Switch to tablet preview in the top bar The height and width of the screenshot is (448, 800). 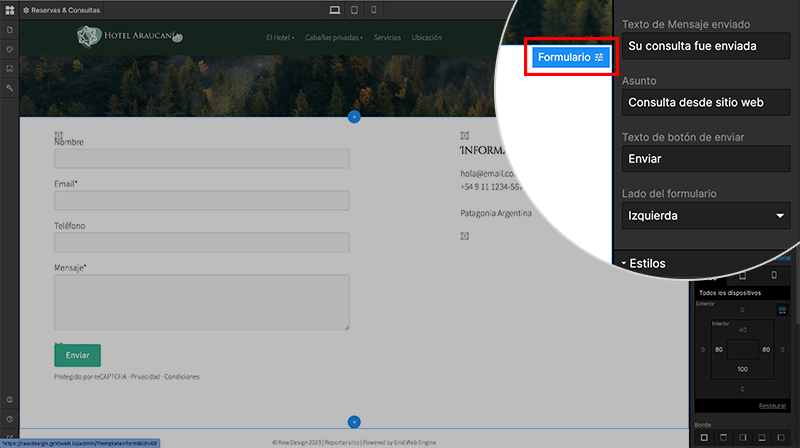[354, 10]
